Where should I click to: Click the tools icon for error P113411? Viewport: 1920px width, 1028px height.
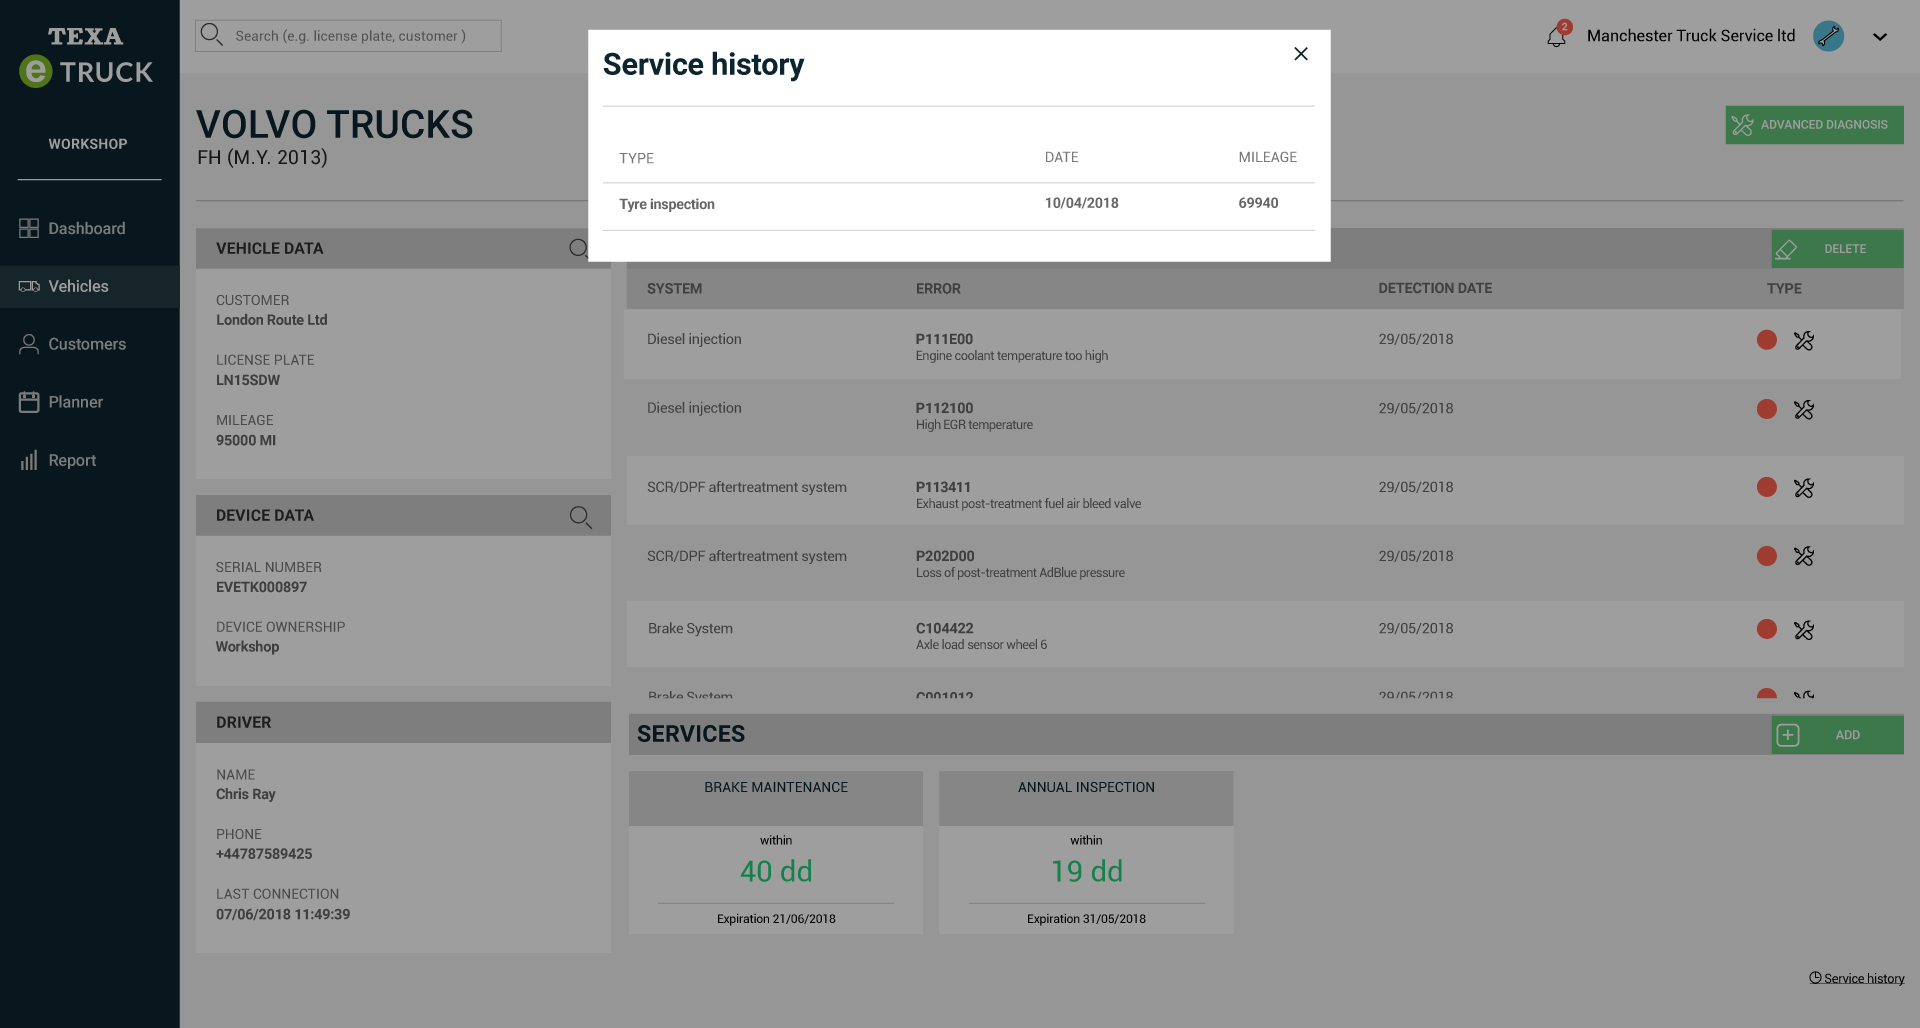[x=1803, y=488]
